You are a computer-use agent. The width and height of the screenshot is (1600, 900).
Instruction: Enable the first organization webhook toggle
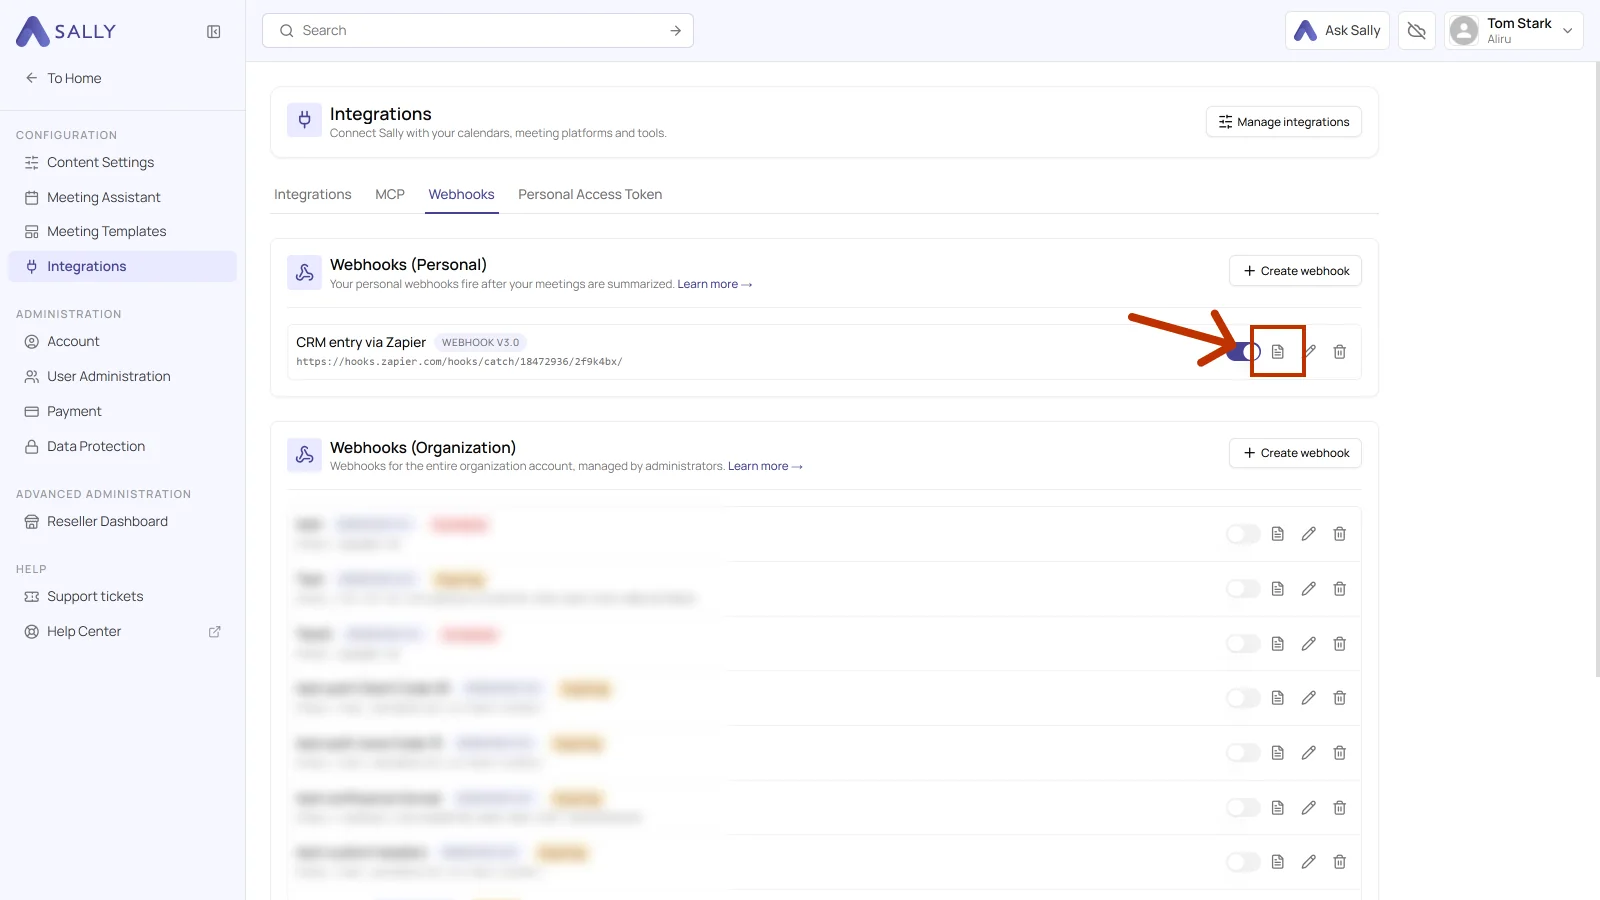(1243, 534)
